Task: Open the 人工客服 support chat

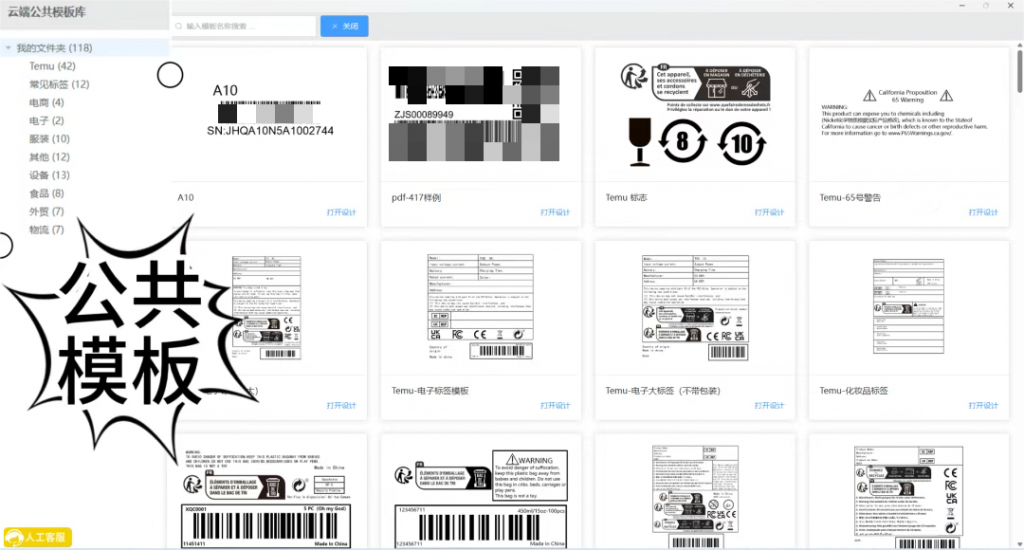Action: pyautogui.click(x=38, y=538)
